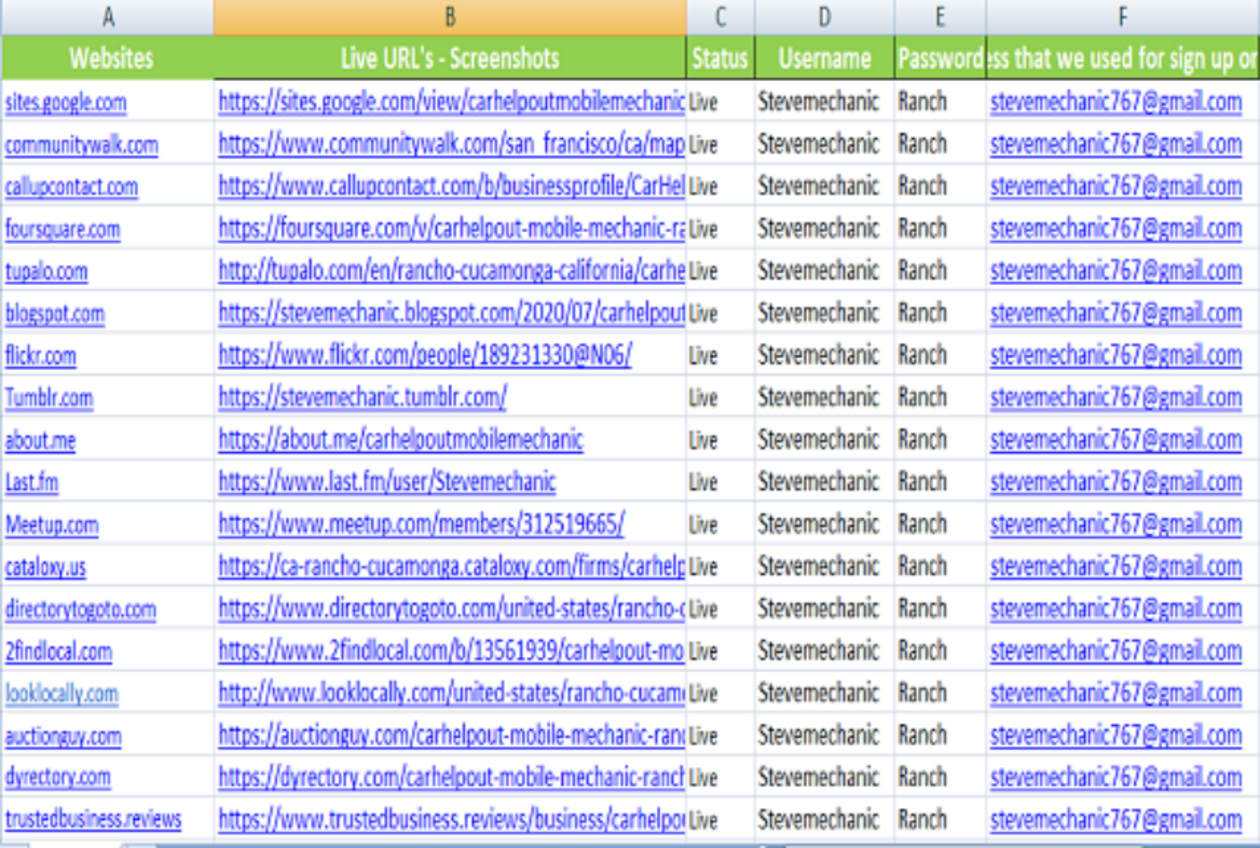This screenshot has width=1260, height=848.
Task: Click the Password header cell
Action: click(x=940, y=58)
